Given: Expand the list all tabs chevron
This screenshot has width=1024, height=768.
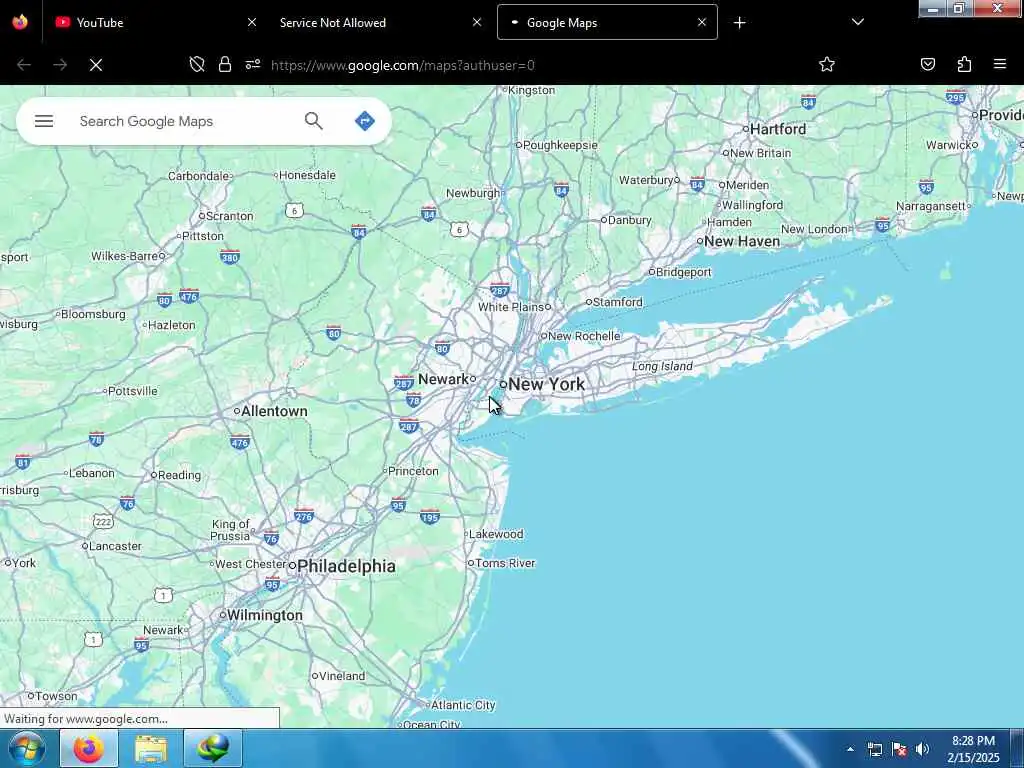Looking at the screenshot, I should (858, 22).
